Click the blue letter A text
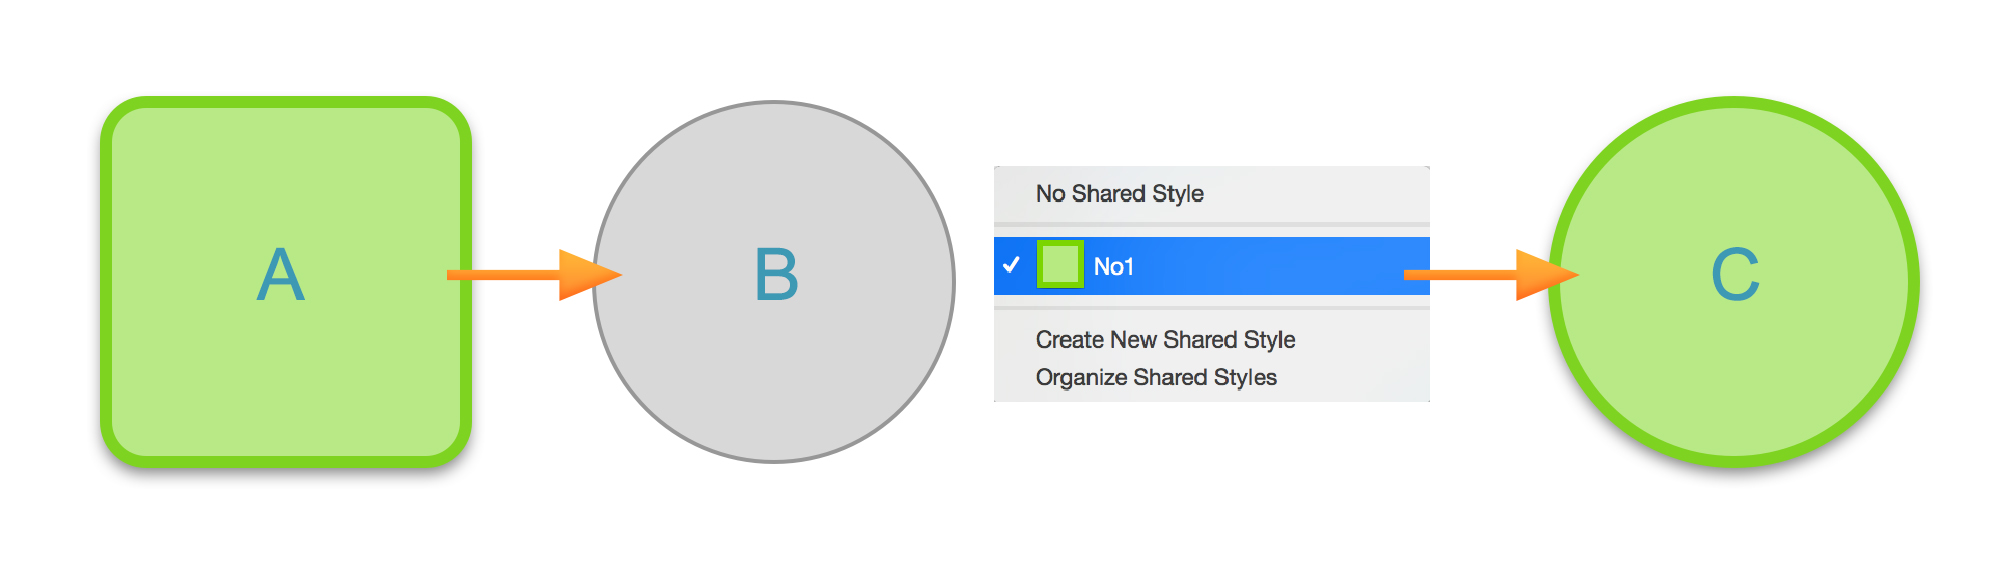Viewport: 2014px width, 570px height. point(281,275)
